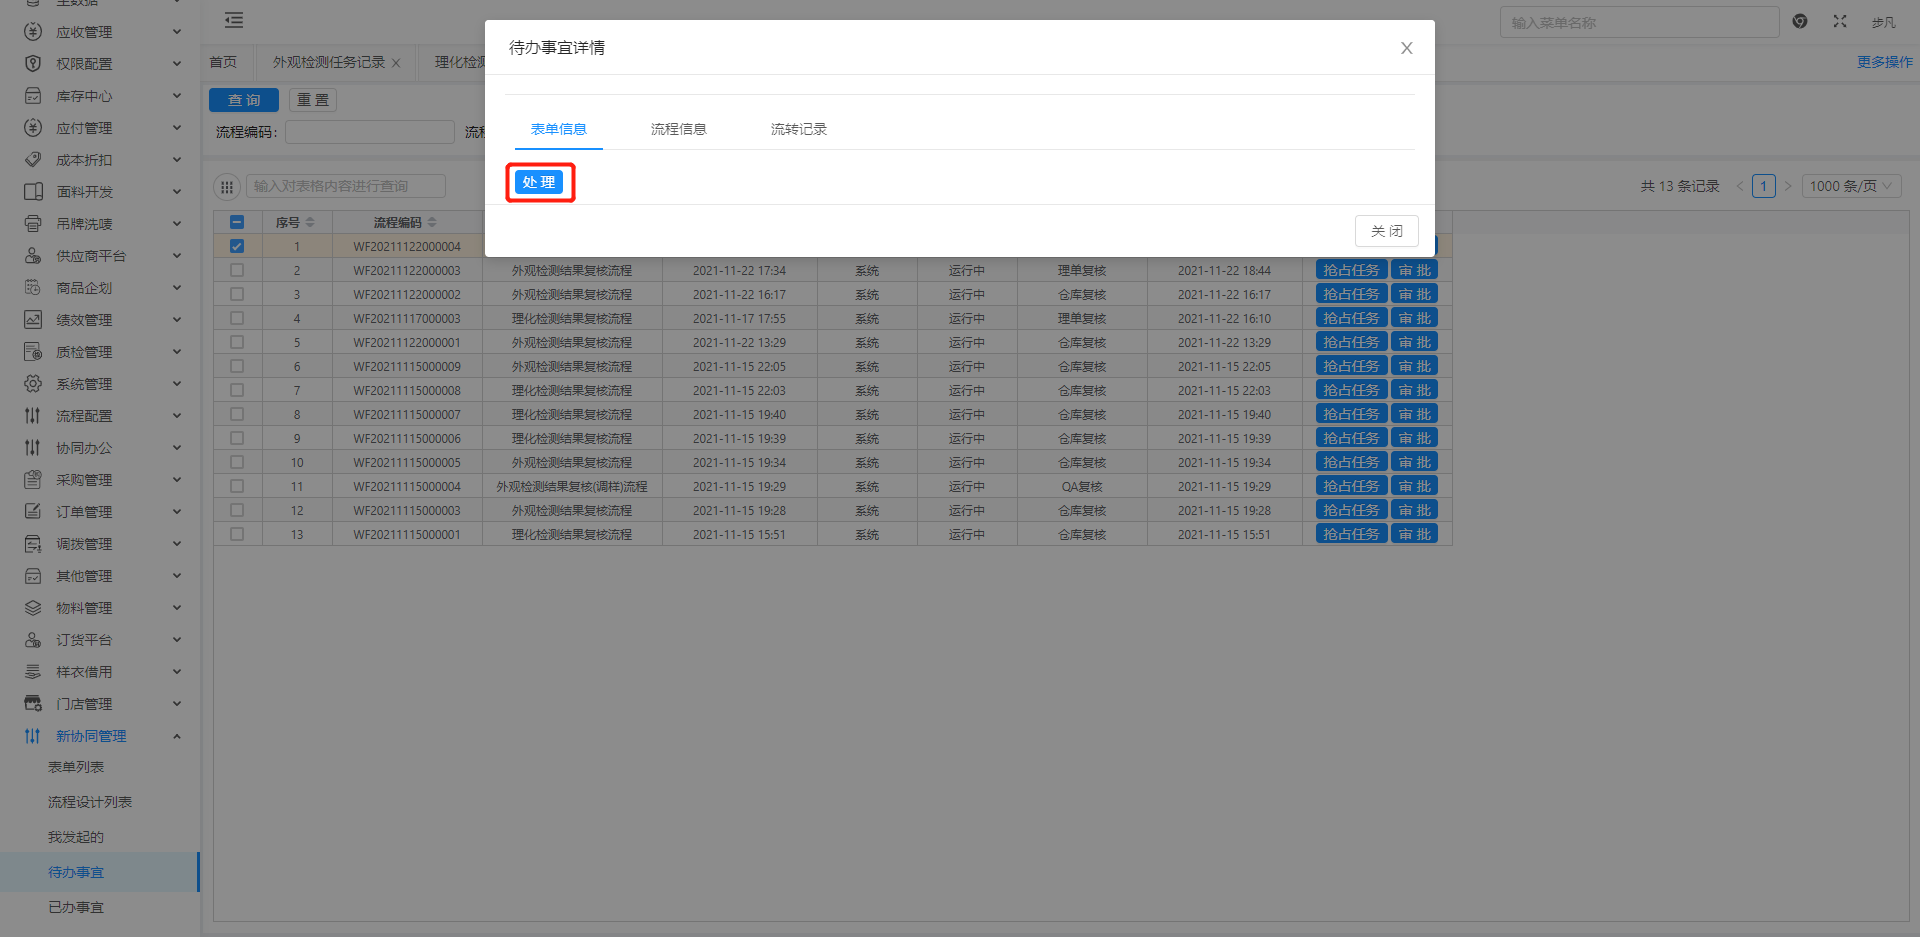1920x937 pixels.
Task: Click the sidebar collapse hamburger icon
Action: [x=234, y=20]
